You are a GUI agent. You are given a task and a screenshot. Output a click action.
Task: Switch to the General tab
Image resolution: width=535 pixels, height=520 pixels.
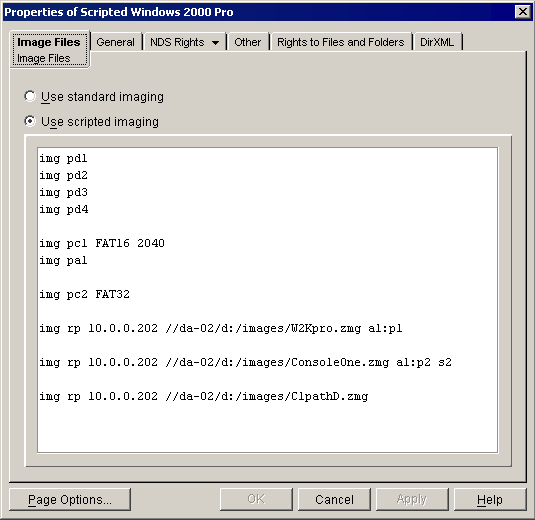pyautogui.click(x=115, y=42)
